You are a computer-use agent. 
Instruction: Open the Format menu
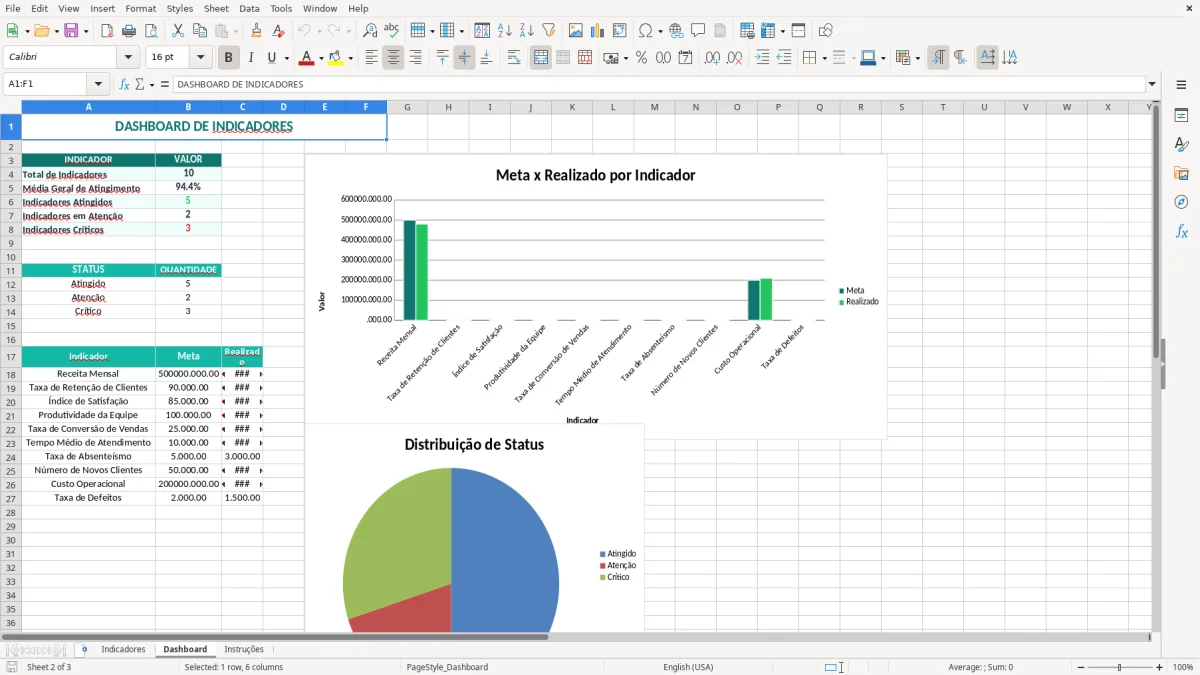click(x=140, y=8)
